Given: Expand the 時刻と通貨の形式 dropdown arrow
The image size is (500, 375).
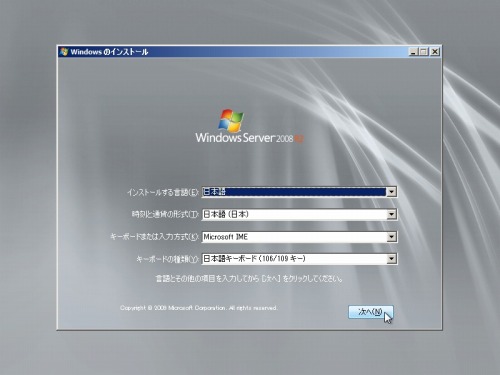Looking at the screenshot, I should [x=391, y=214].
